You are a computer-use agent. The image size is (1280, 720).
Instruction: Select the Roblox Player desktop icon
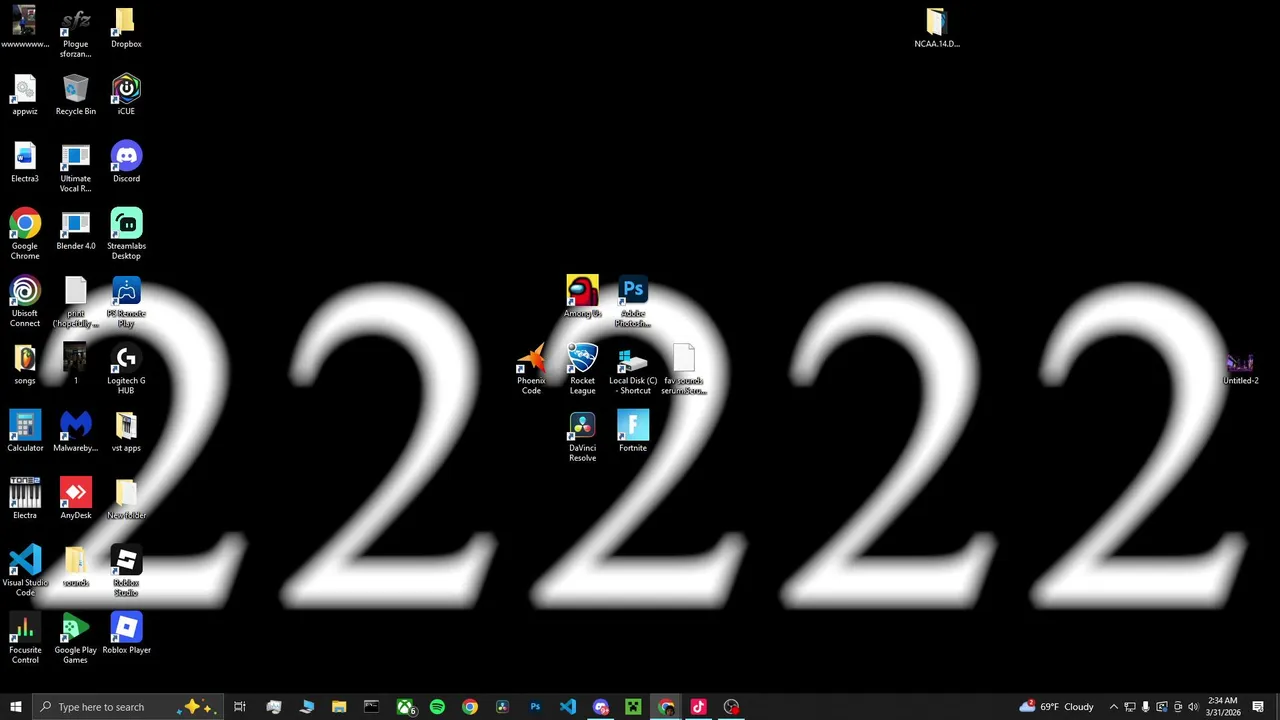(126, 633)
